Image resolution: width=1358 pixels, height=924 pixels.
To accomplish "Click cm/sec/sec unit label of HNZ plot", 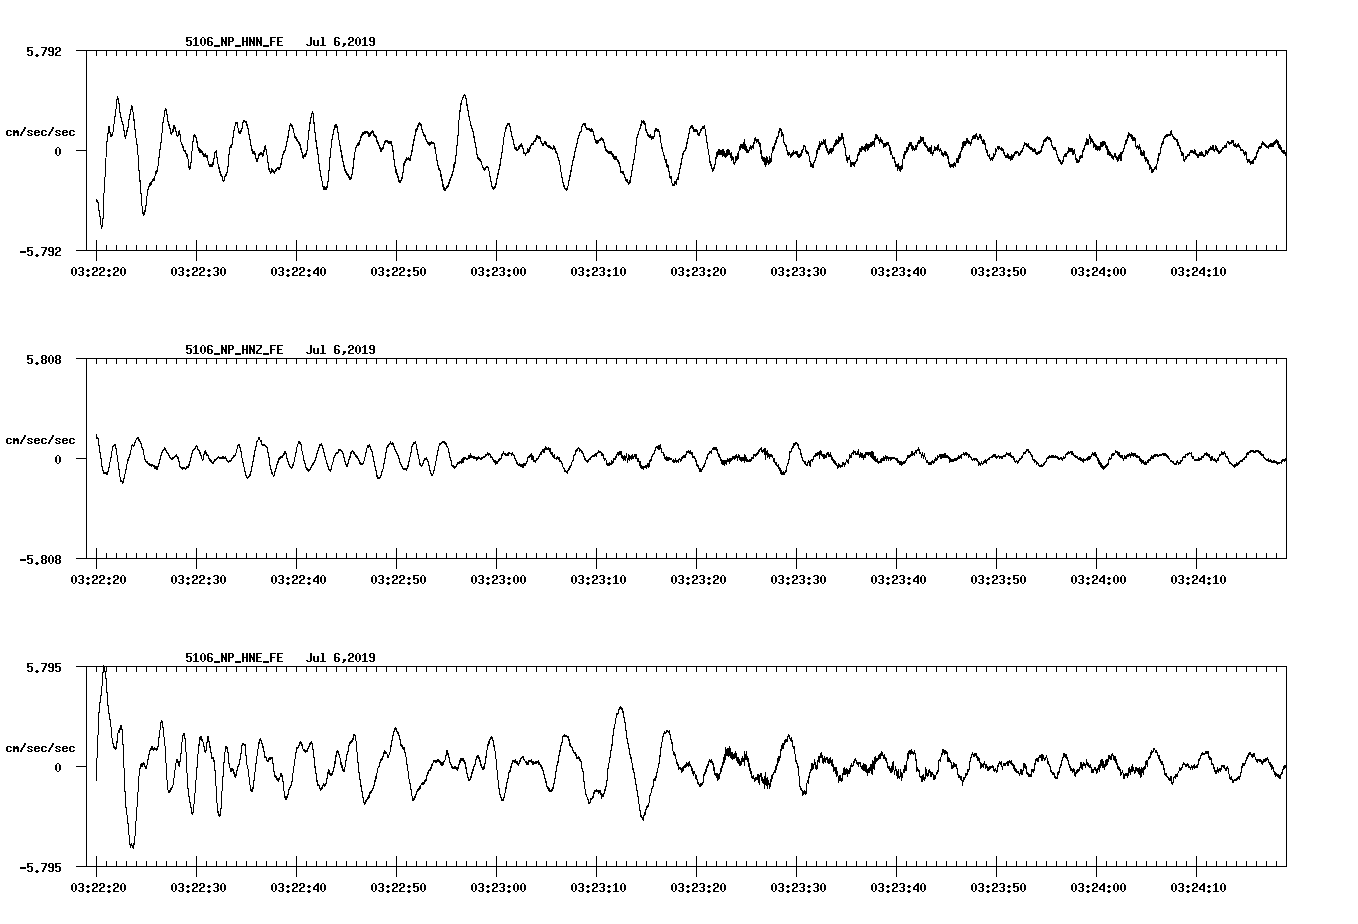I will (40, 440).
